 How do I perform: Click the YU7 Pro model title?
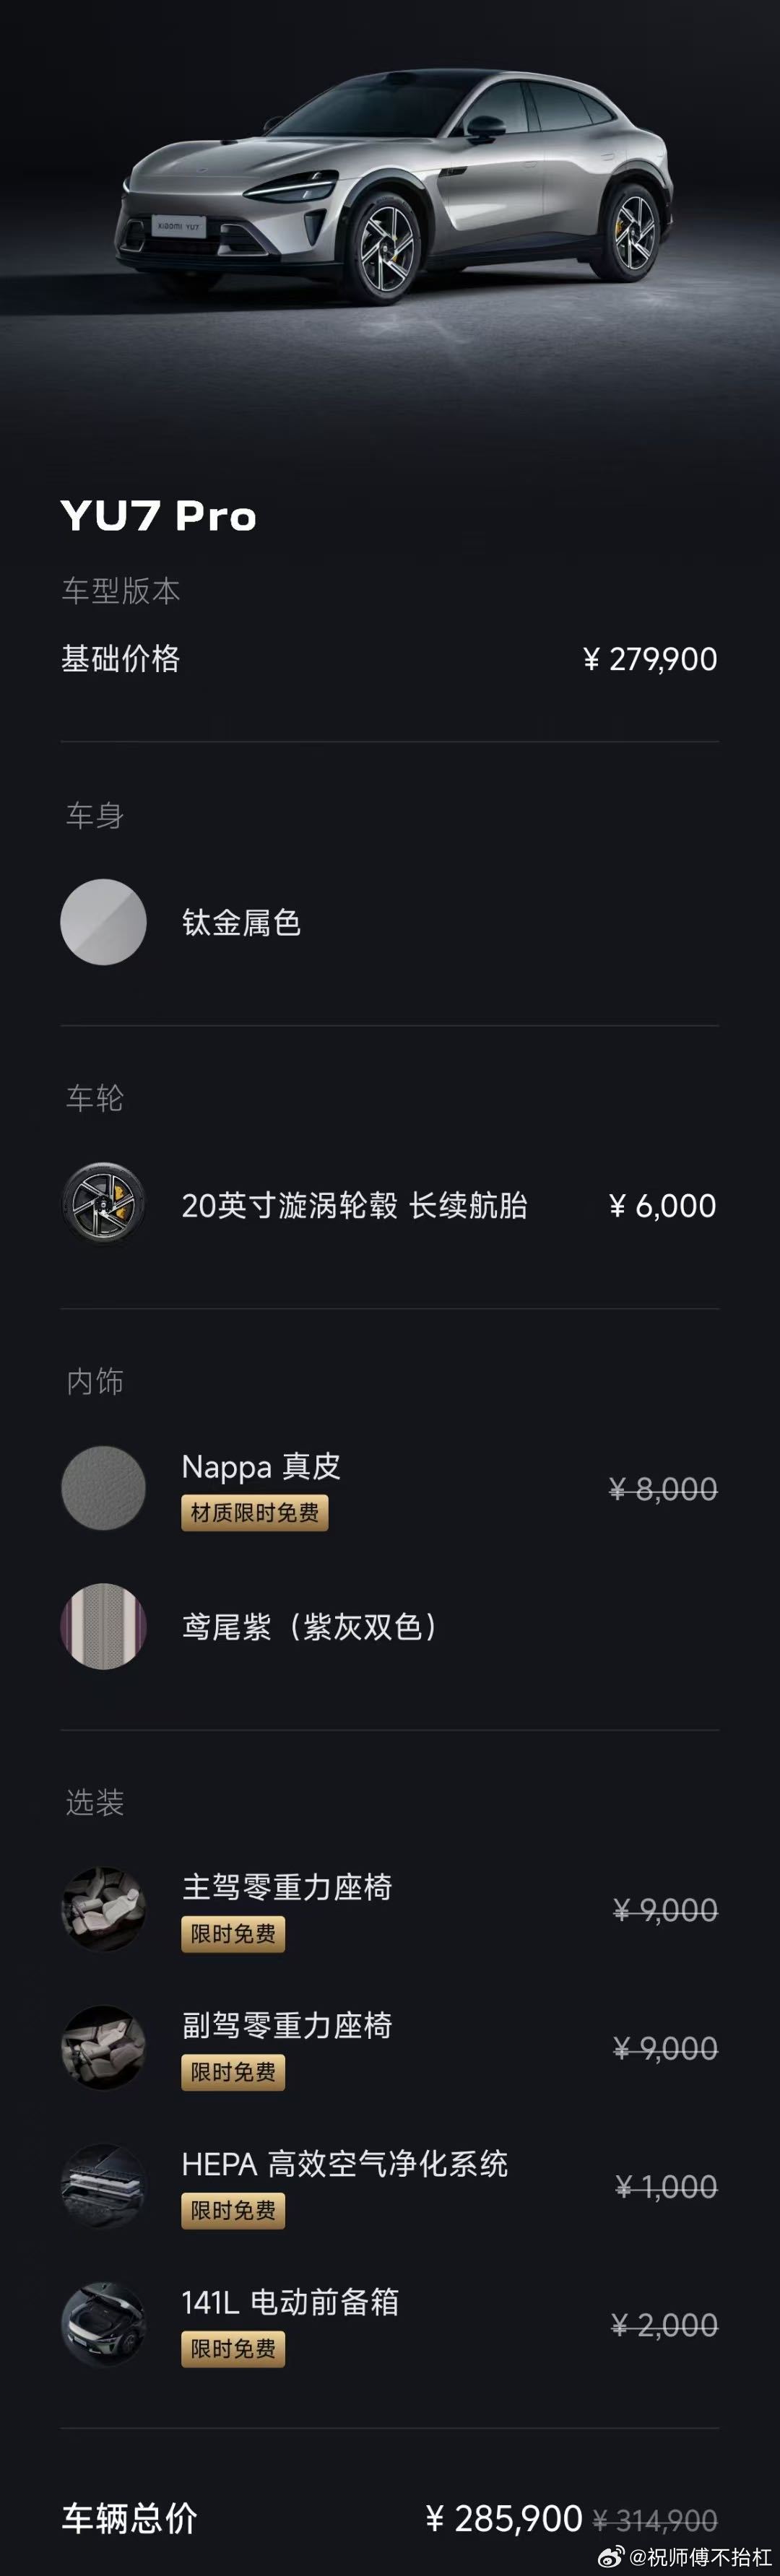click(158, 516)
